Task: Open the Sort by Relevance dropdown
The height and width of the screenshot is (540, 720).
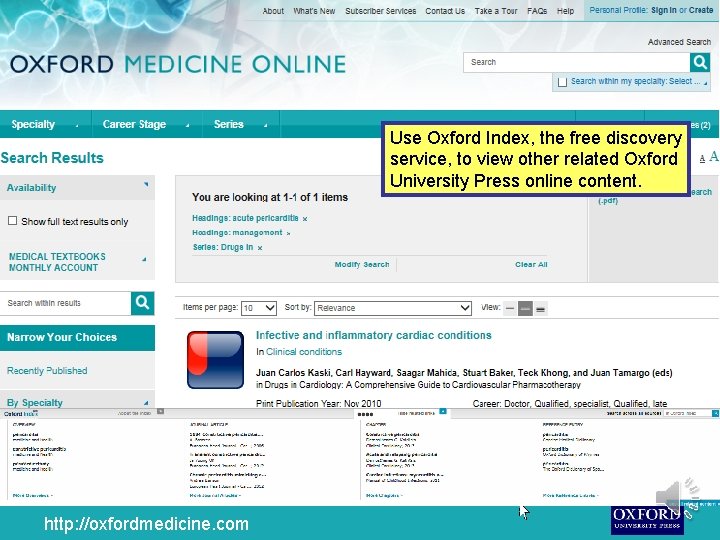Action: click(x=393, y=308)
